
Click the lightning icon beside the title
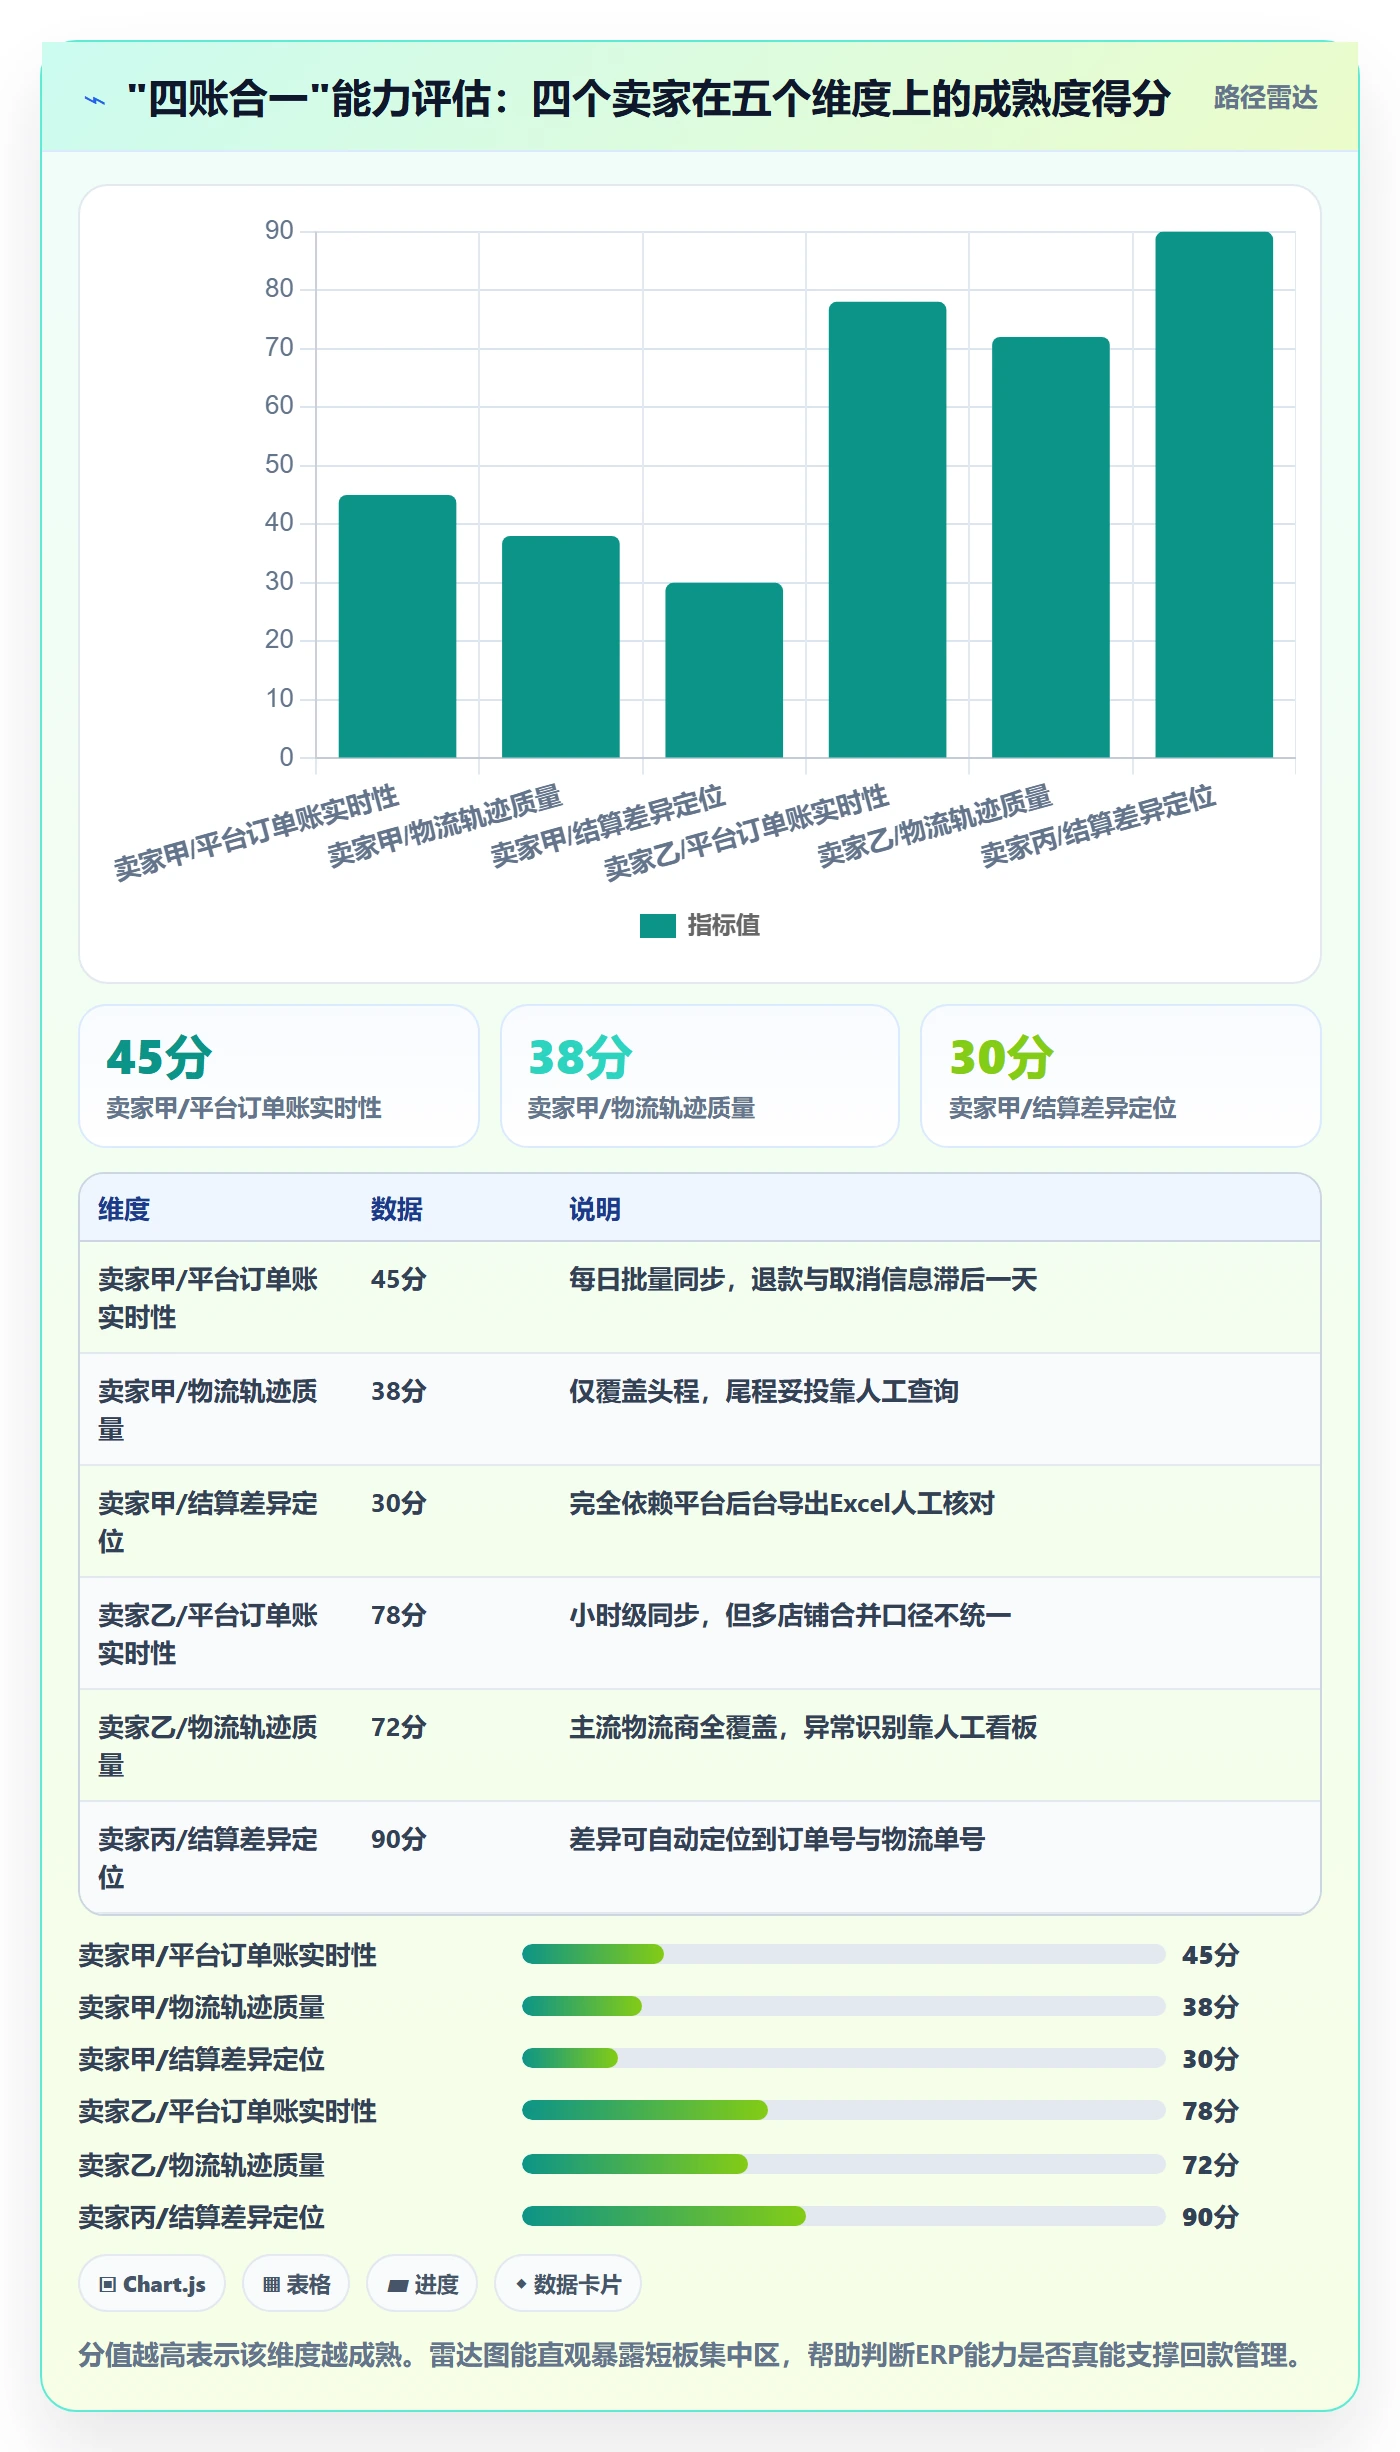[95, 100]
